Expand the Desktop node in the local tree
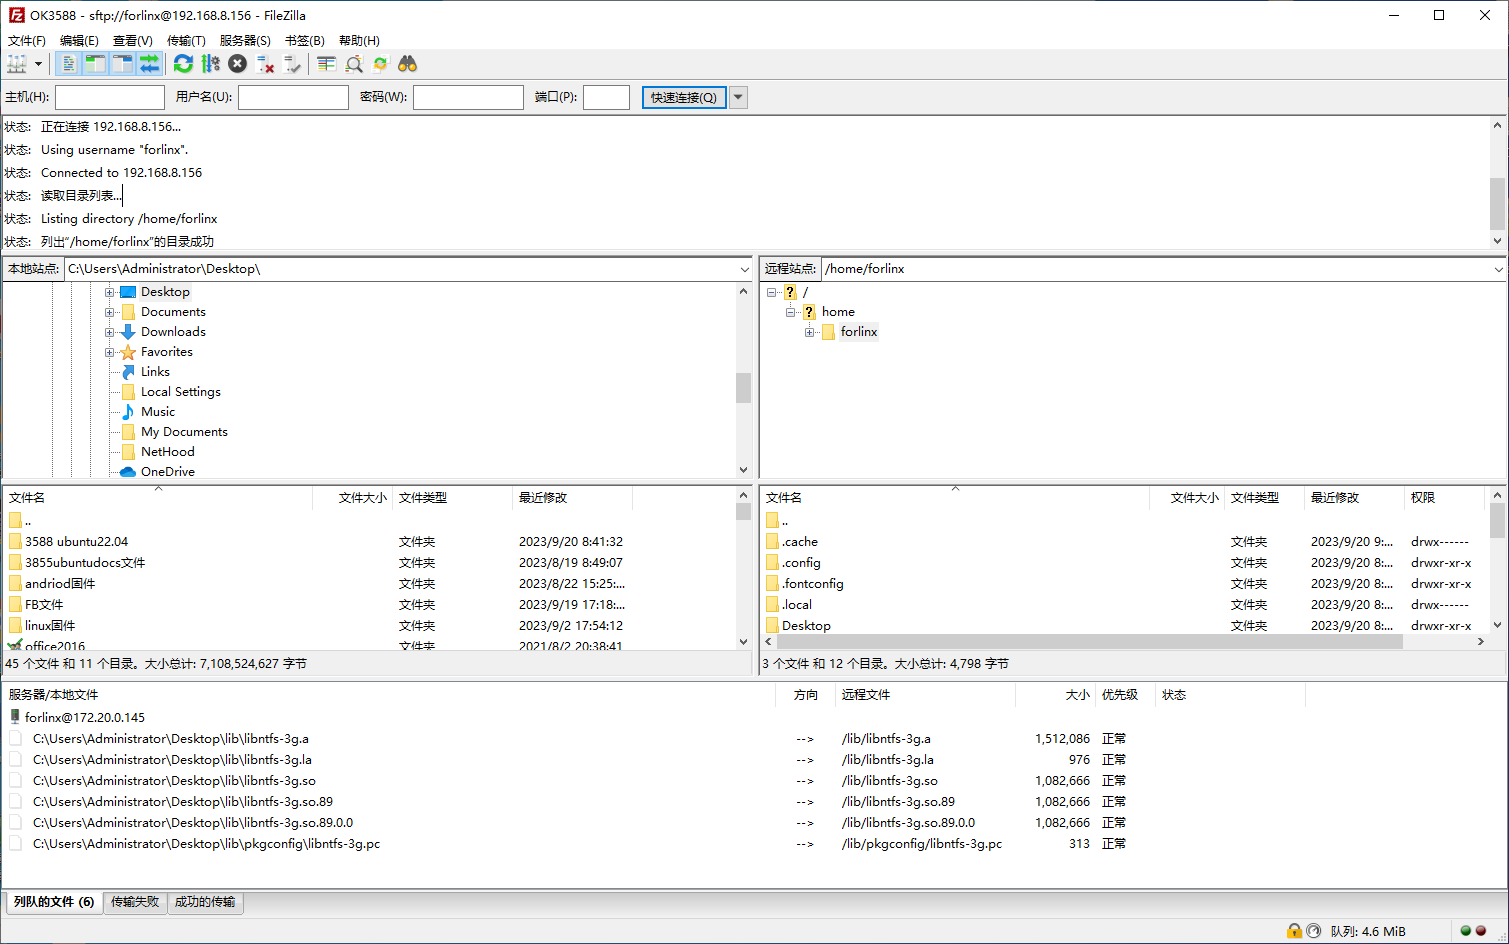 click(x=110, y=292)
